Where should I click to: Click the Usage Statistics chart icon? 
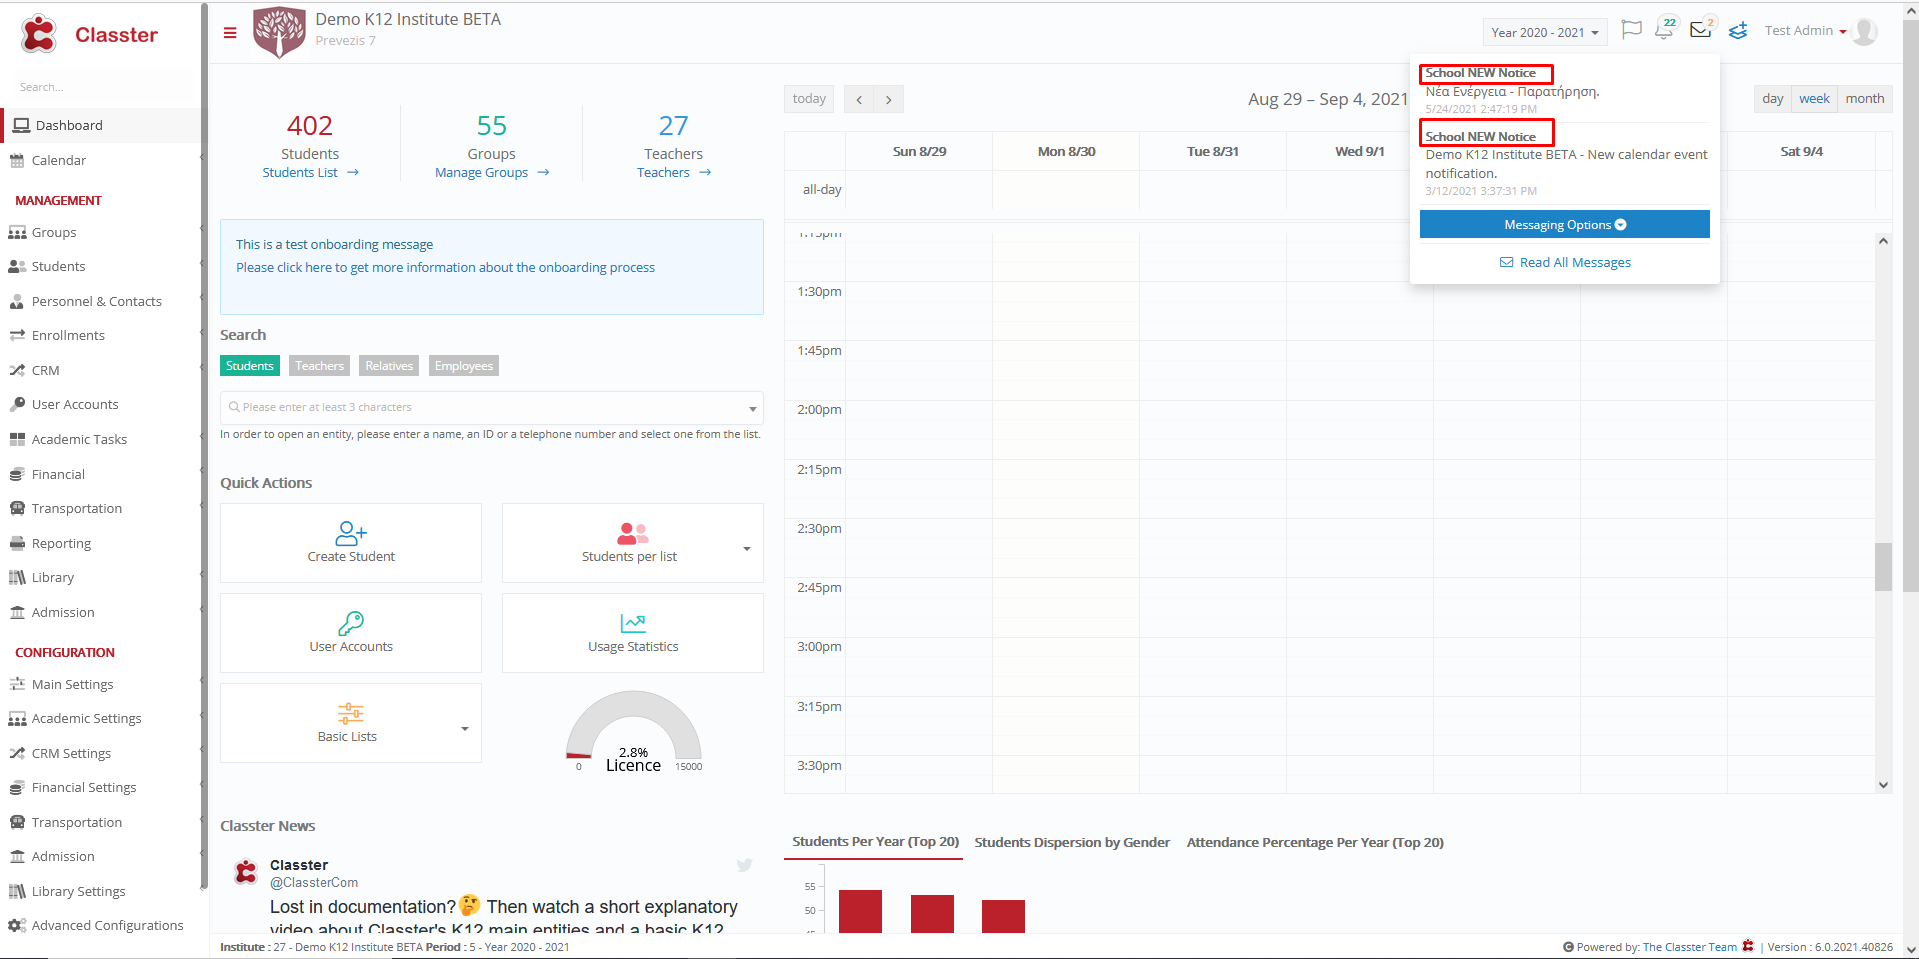coord(633,623)
